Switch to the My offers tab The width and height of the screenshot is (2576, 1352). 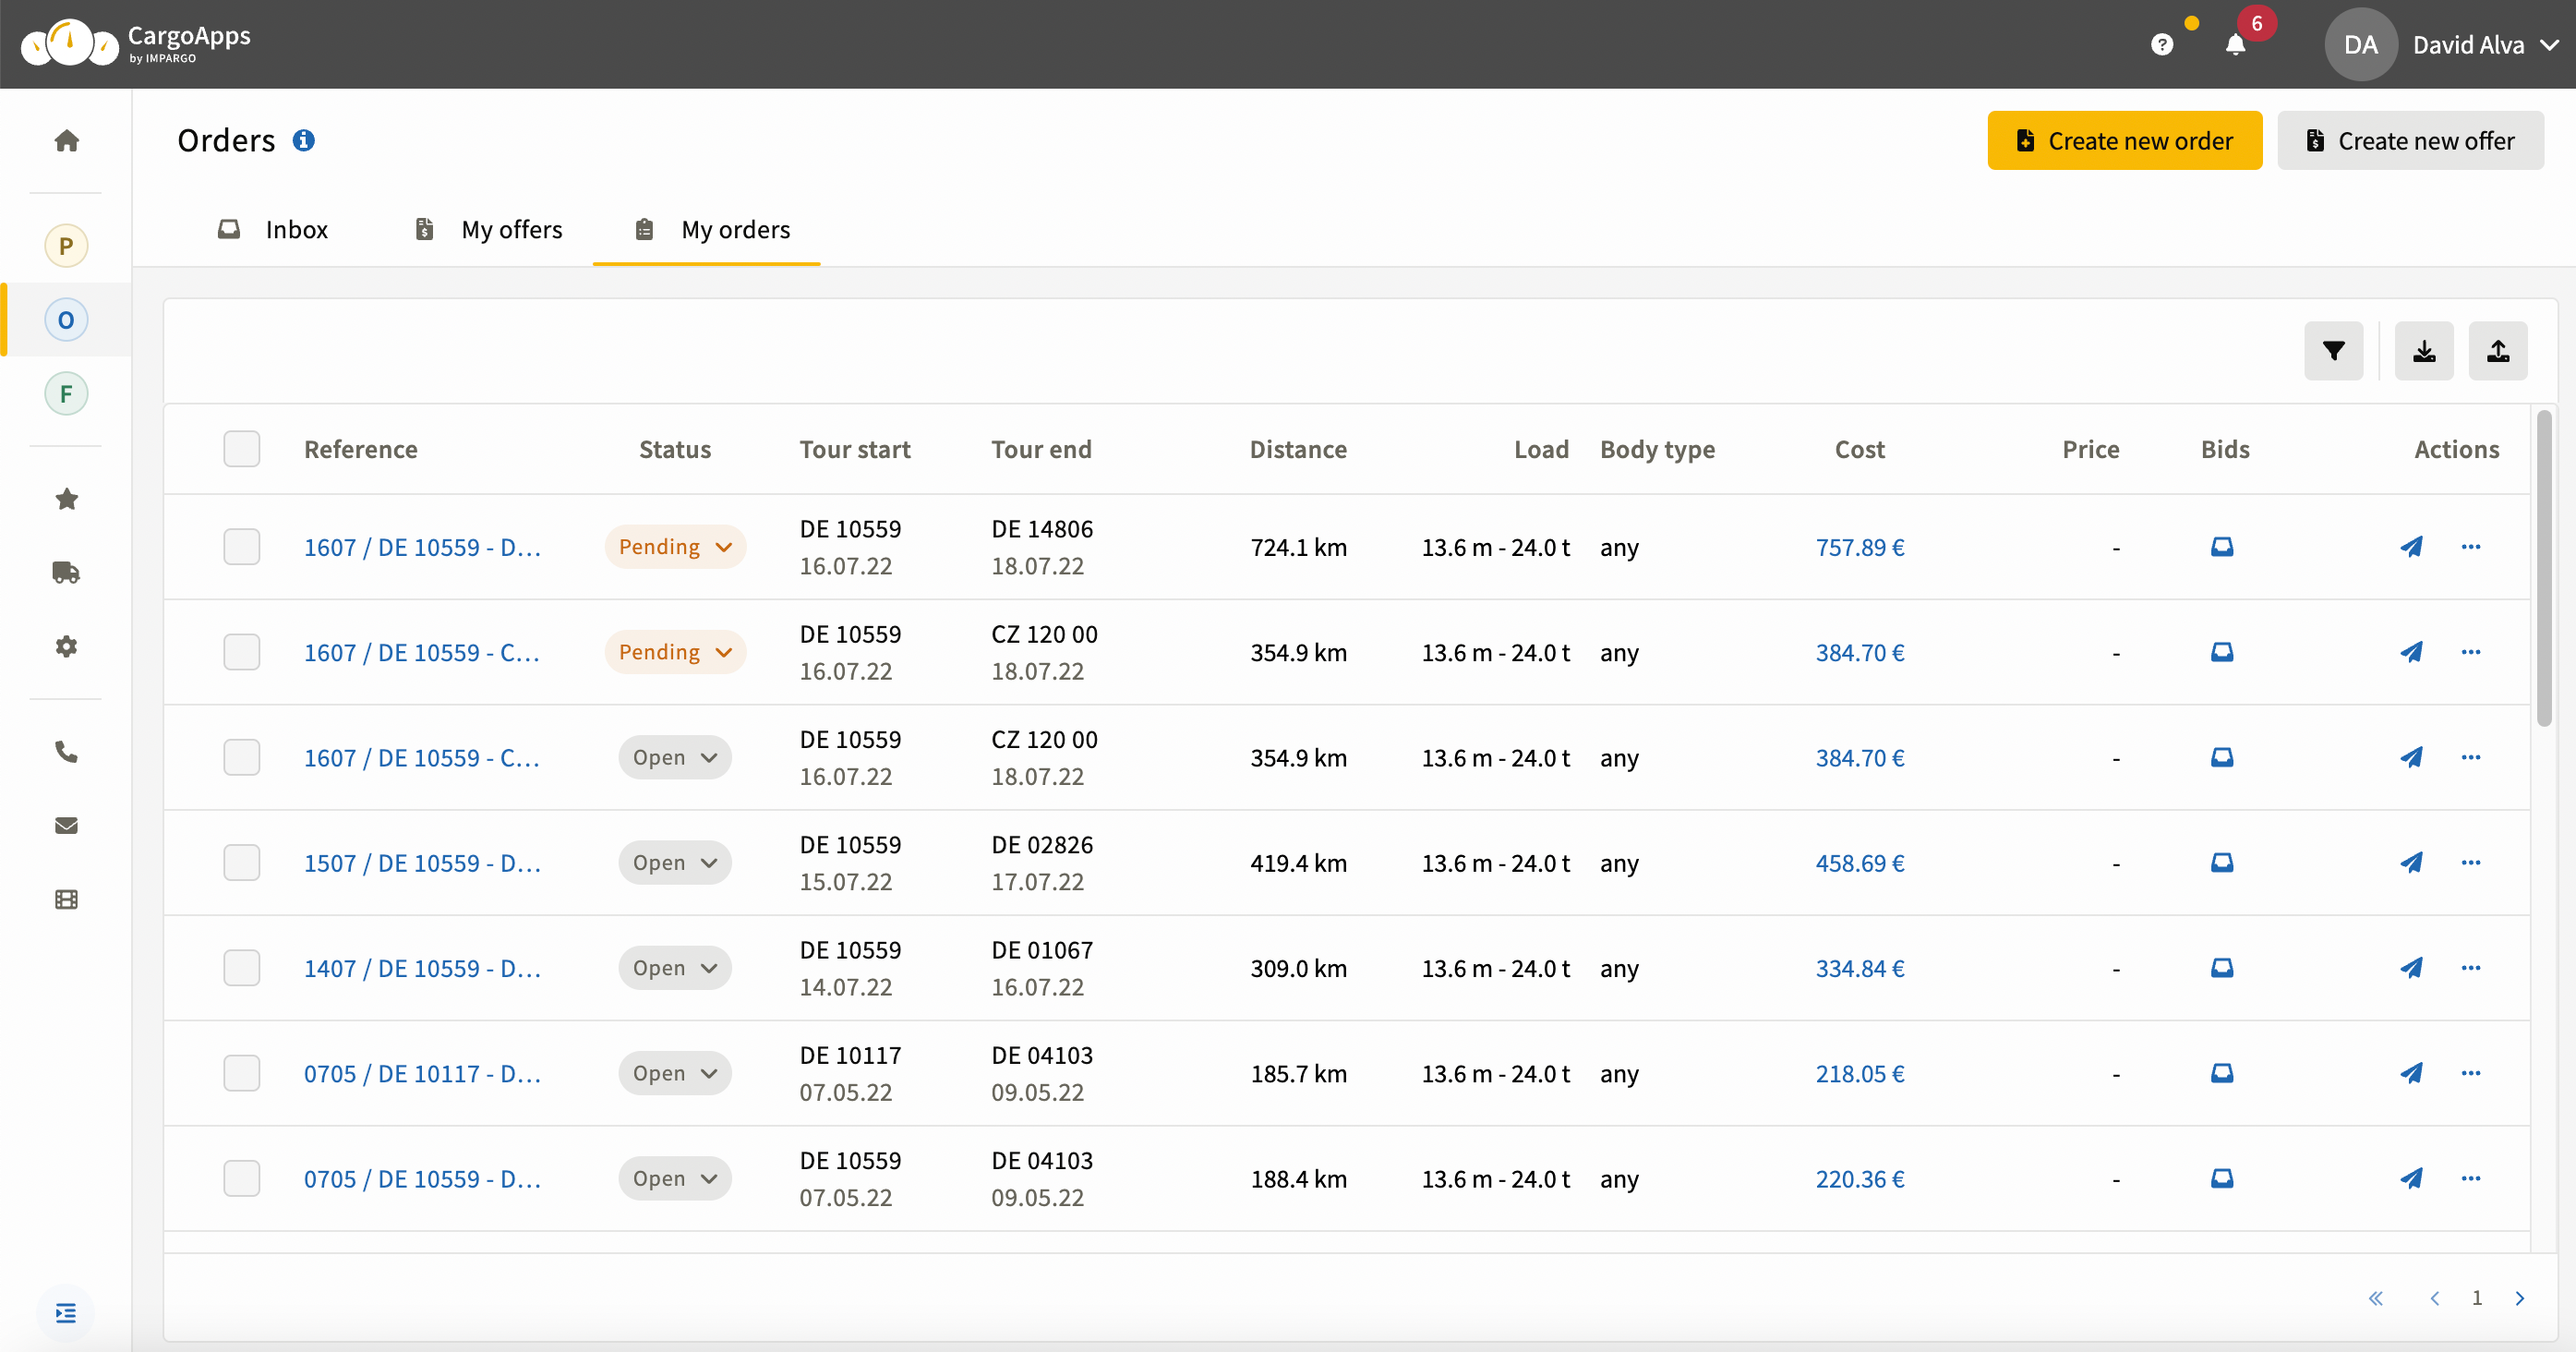pos(489,230)
